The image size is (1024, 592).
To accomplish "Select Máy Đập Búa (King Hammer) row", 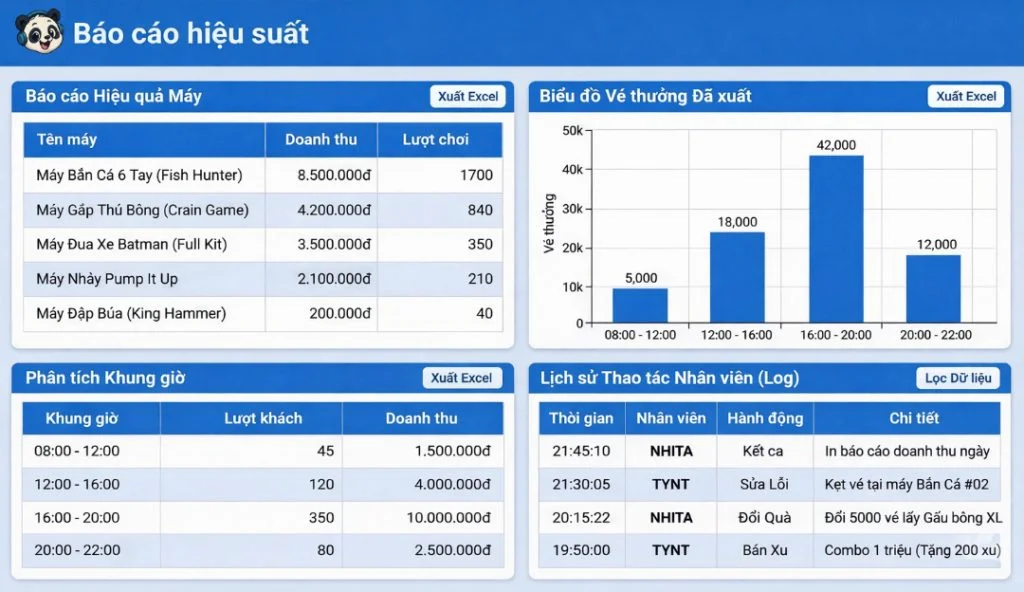I will [x=131, y=314].
